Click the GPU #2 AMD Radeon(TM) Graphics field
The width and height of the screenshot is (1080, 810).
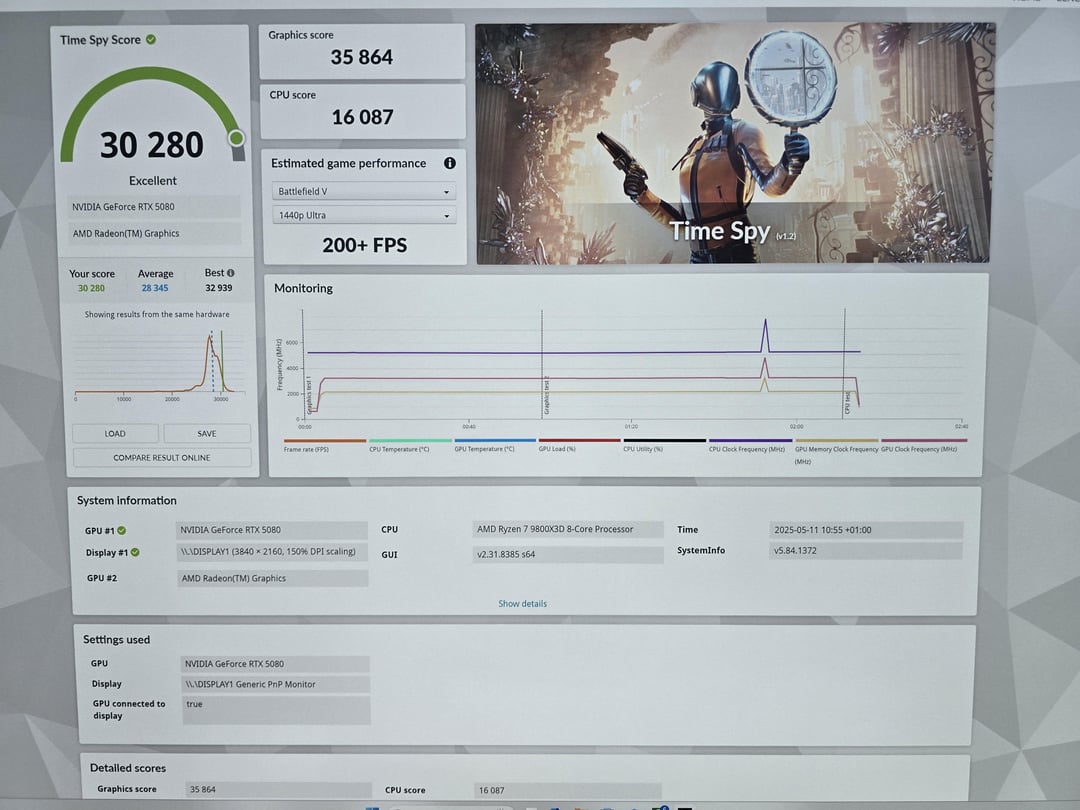click(x=272, y=578)
